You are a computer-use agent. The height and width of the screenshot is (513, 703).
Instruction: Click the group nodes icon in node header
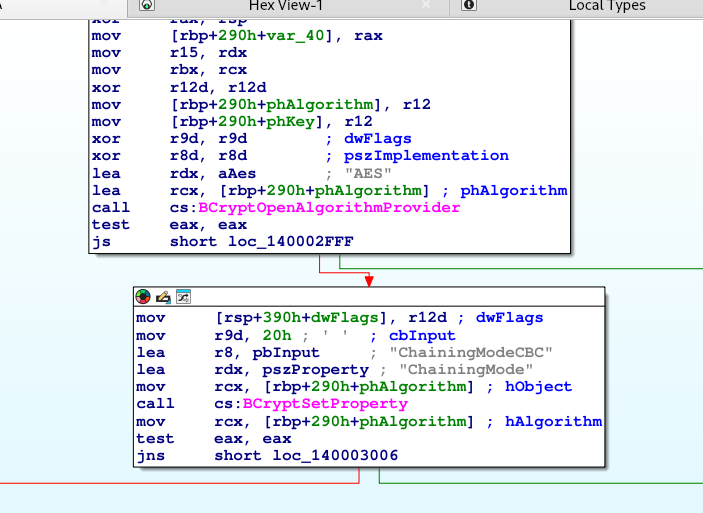pos(183,297)
